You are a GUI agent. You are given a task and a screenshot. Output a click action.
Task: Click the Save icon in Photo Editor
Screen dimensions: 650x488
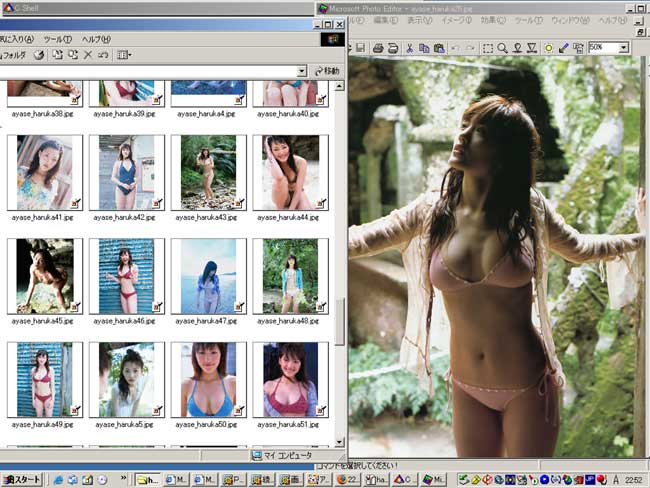coord(361,48)
